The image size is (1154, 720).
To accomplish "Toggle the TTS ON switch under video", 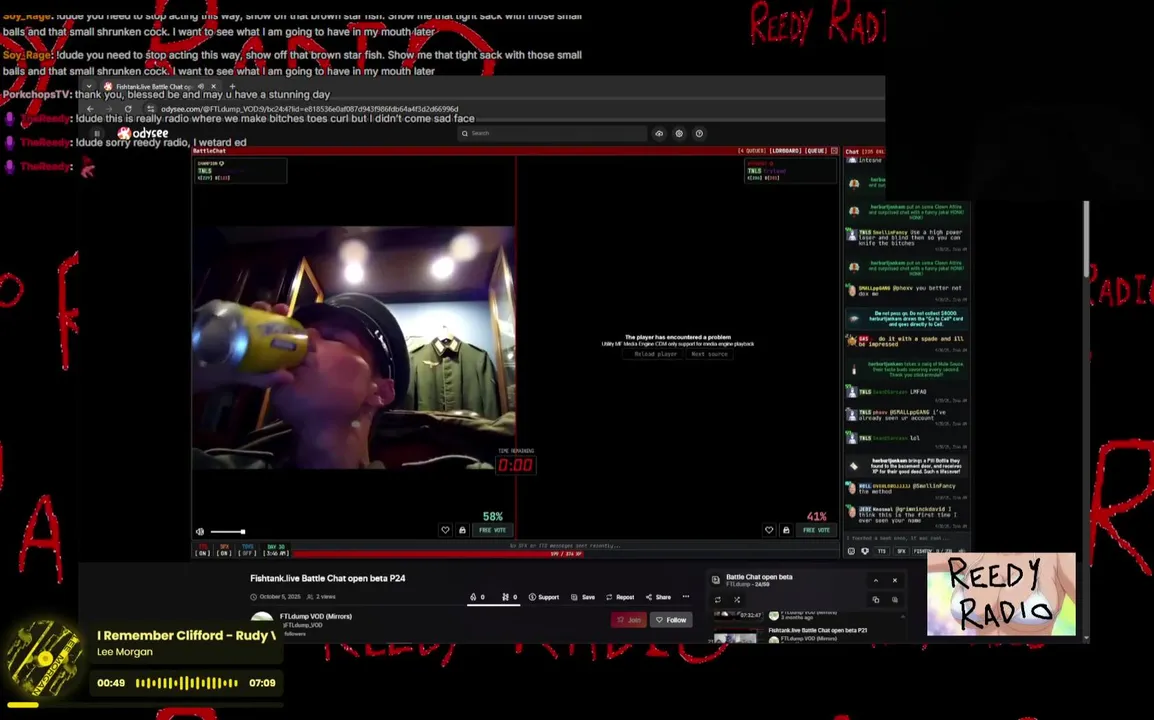I will pos(202,550).
